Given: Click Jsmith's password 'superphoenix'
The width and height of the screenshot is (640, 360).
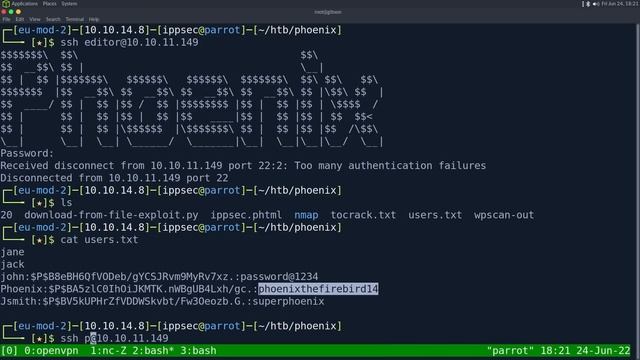Looking at the screenshot, I should 289,301.
